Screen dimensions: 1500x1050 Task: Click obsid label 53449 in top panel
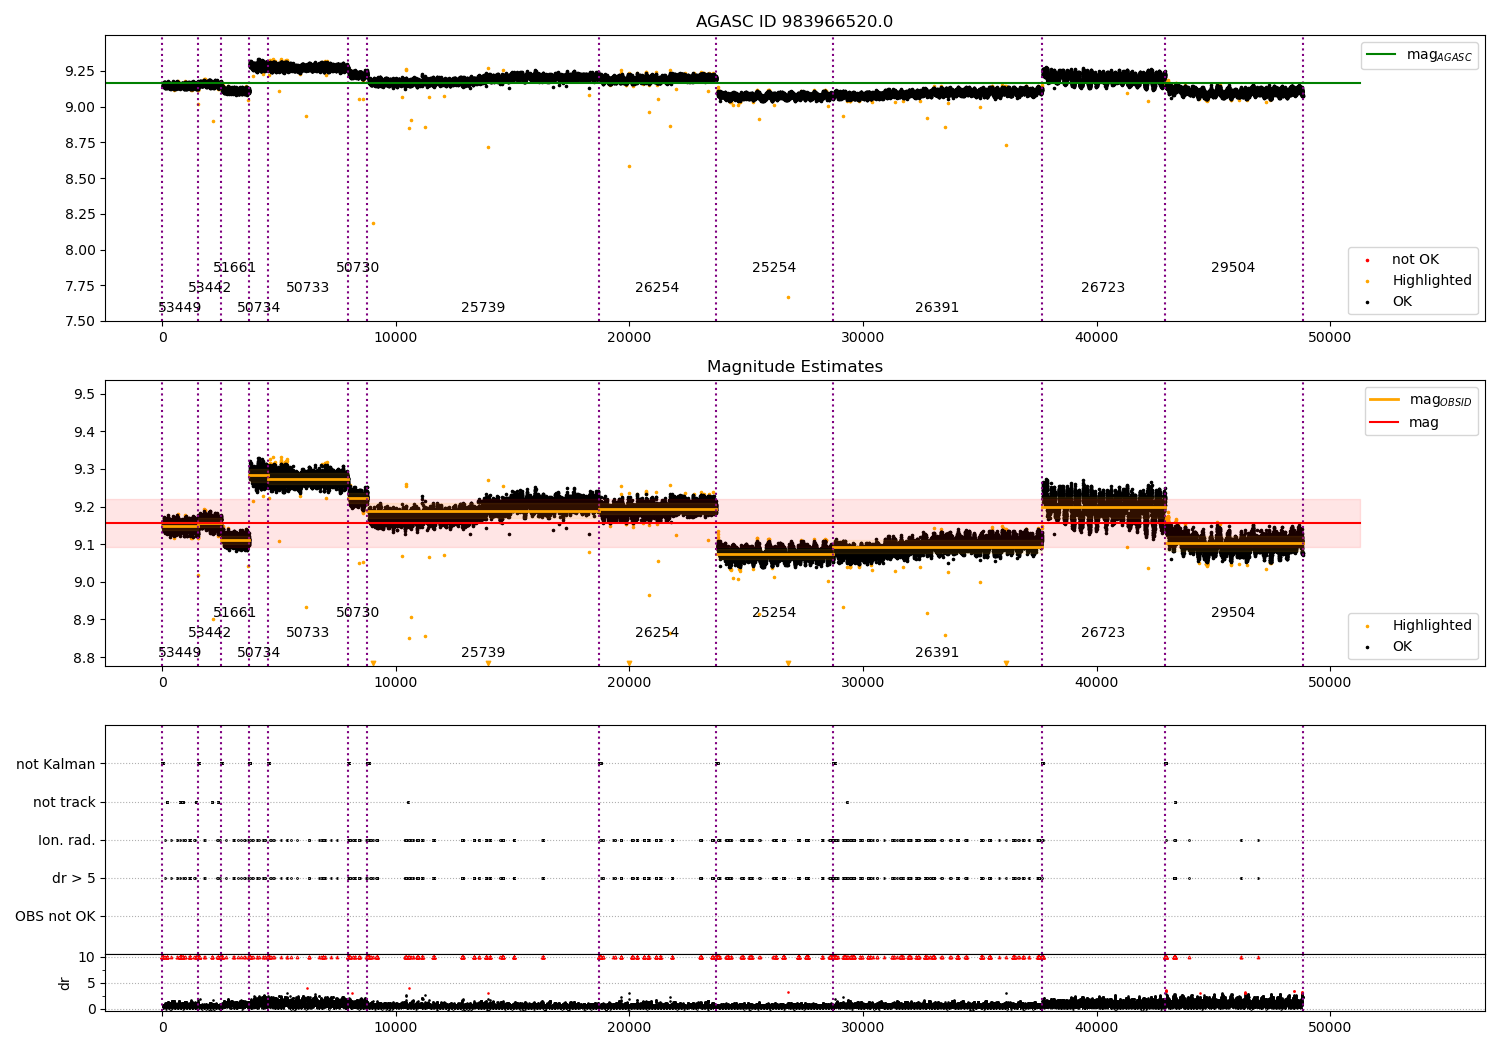pos(180,308)
